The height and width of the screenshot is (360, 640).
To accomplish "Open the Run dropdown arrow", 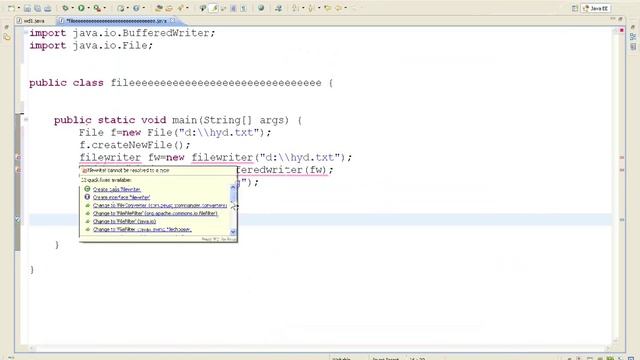I will (89, 8).
